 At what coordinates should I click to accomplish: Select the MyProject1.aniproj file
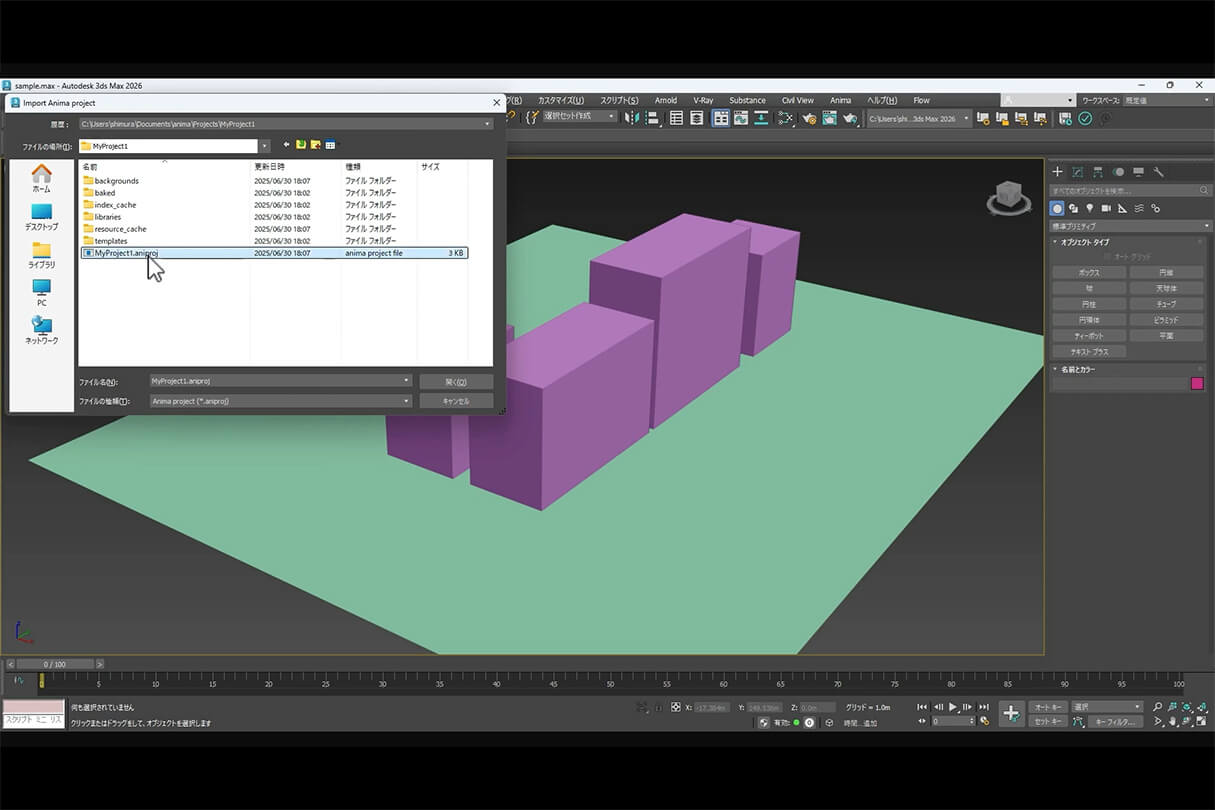click(x=125, y=253)
